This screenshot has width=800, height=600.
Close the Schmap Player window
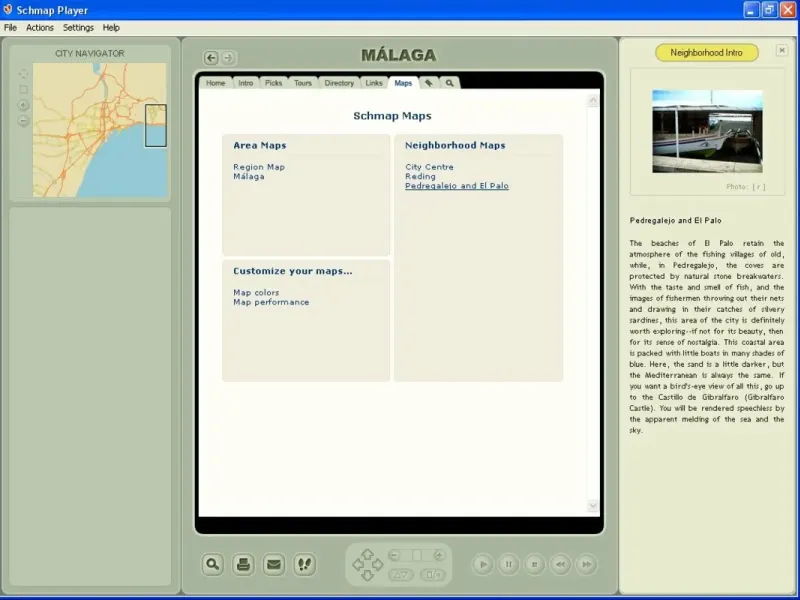point(788,10)
